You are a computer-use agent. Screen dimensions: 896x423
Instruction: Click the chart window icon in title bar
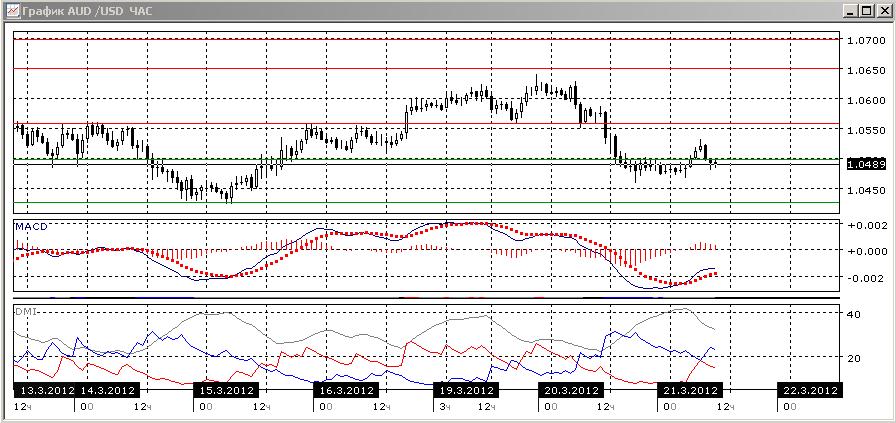(x=13, y=10)
